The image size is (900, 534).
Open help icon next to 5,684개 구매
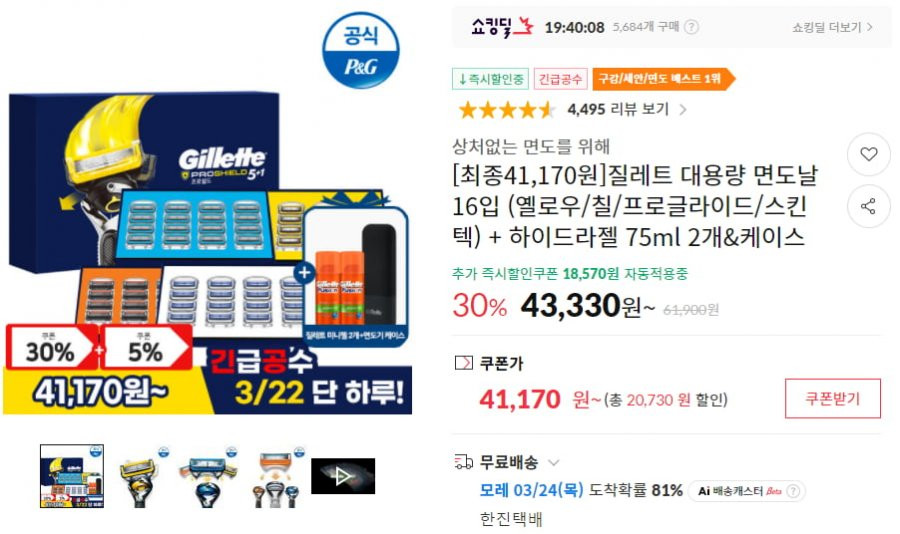tap(692, 27)
